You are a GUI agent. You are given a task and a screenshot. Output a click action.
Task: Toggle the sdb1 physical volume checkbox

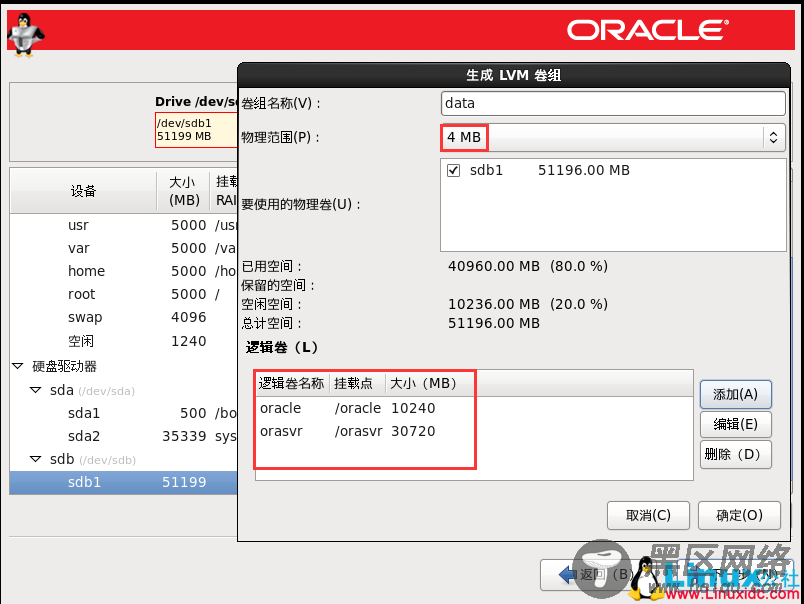[453, 170]
